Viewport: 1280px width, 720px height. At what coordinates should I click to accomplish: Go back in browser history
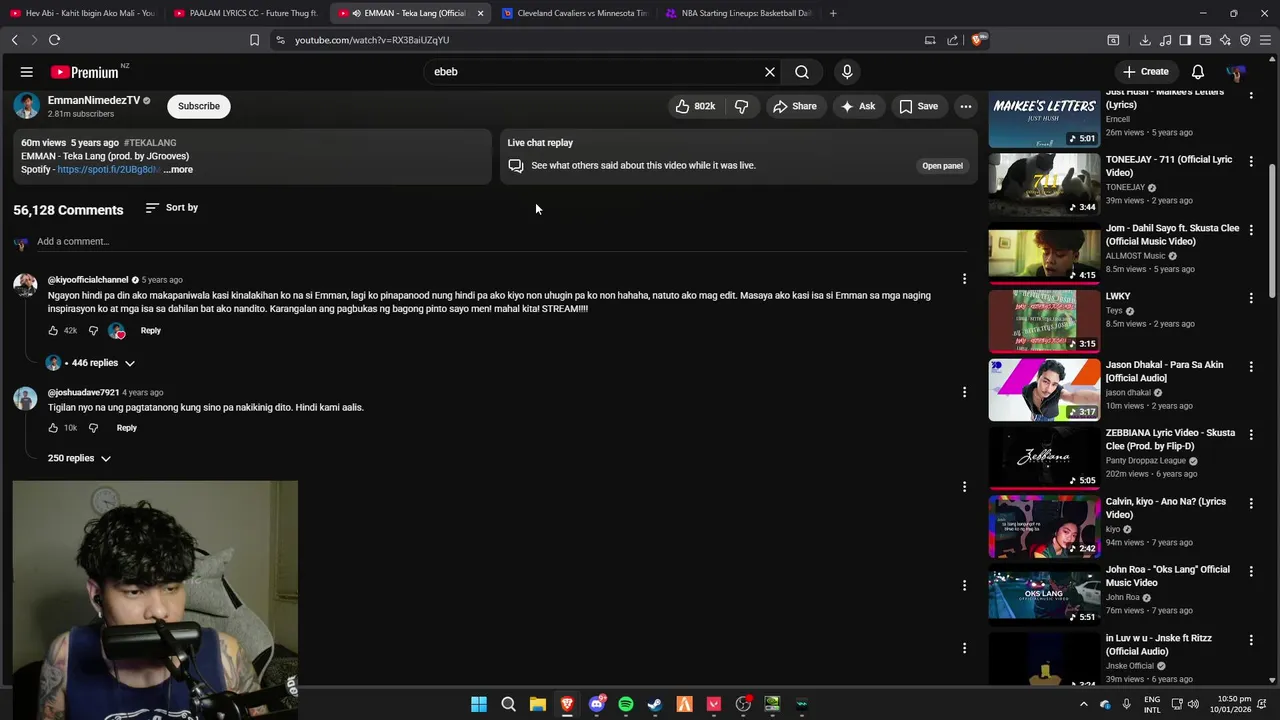pos(14,40)
